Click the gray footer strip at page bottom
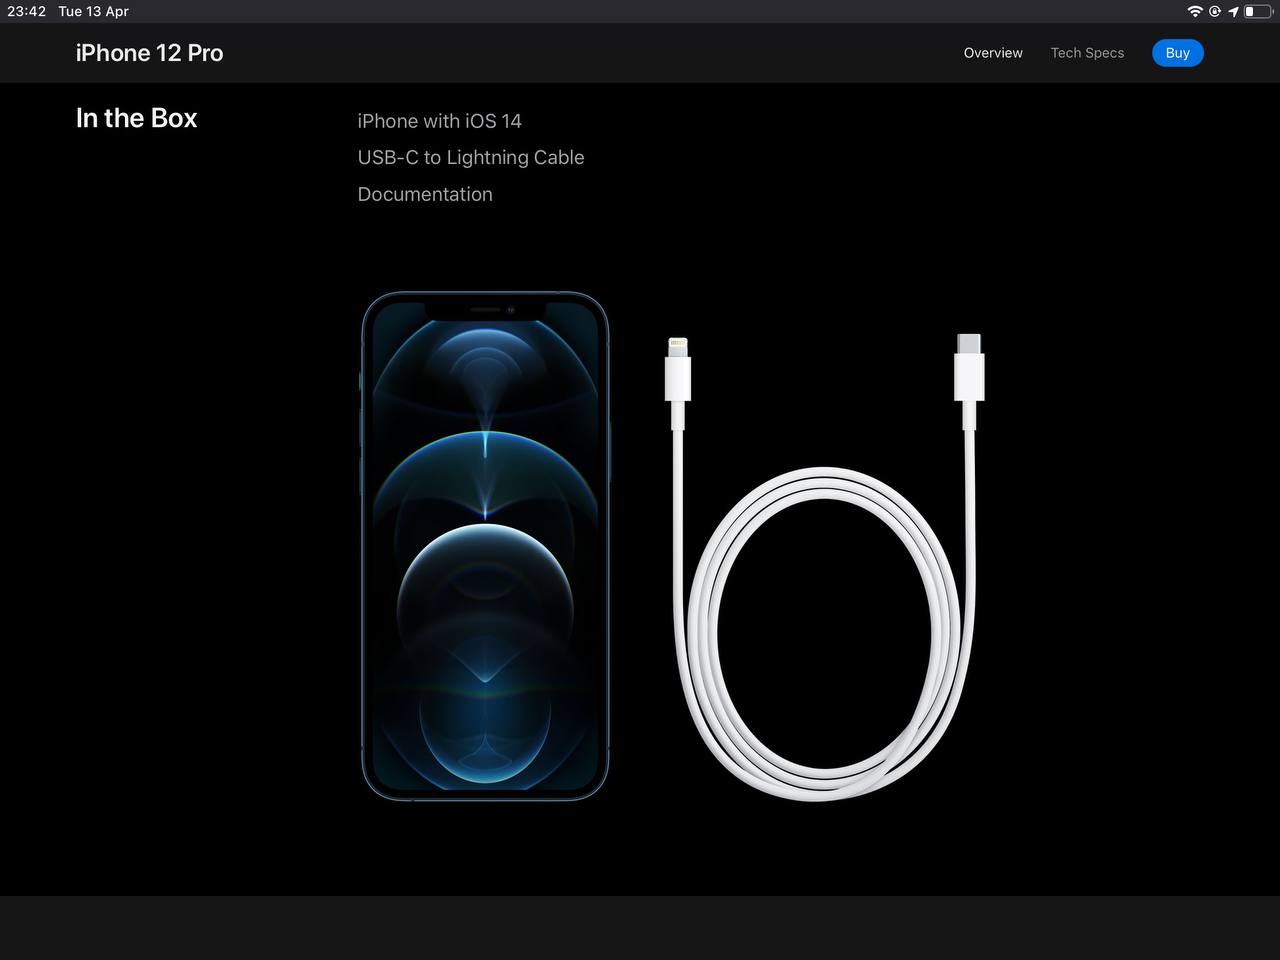Viewport: 1280px width, 960px height. point(640,928)
